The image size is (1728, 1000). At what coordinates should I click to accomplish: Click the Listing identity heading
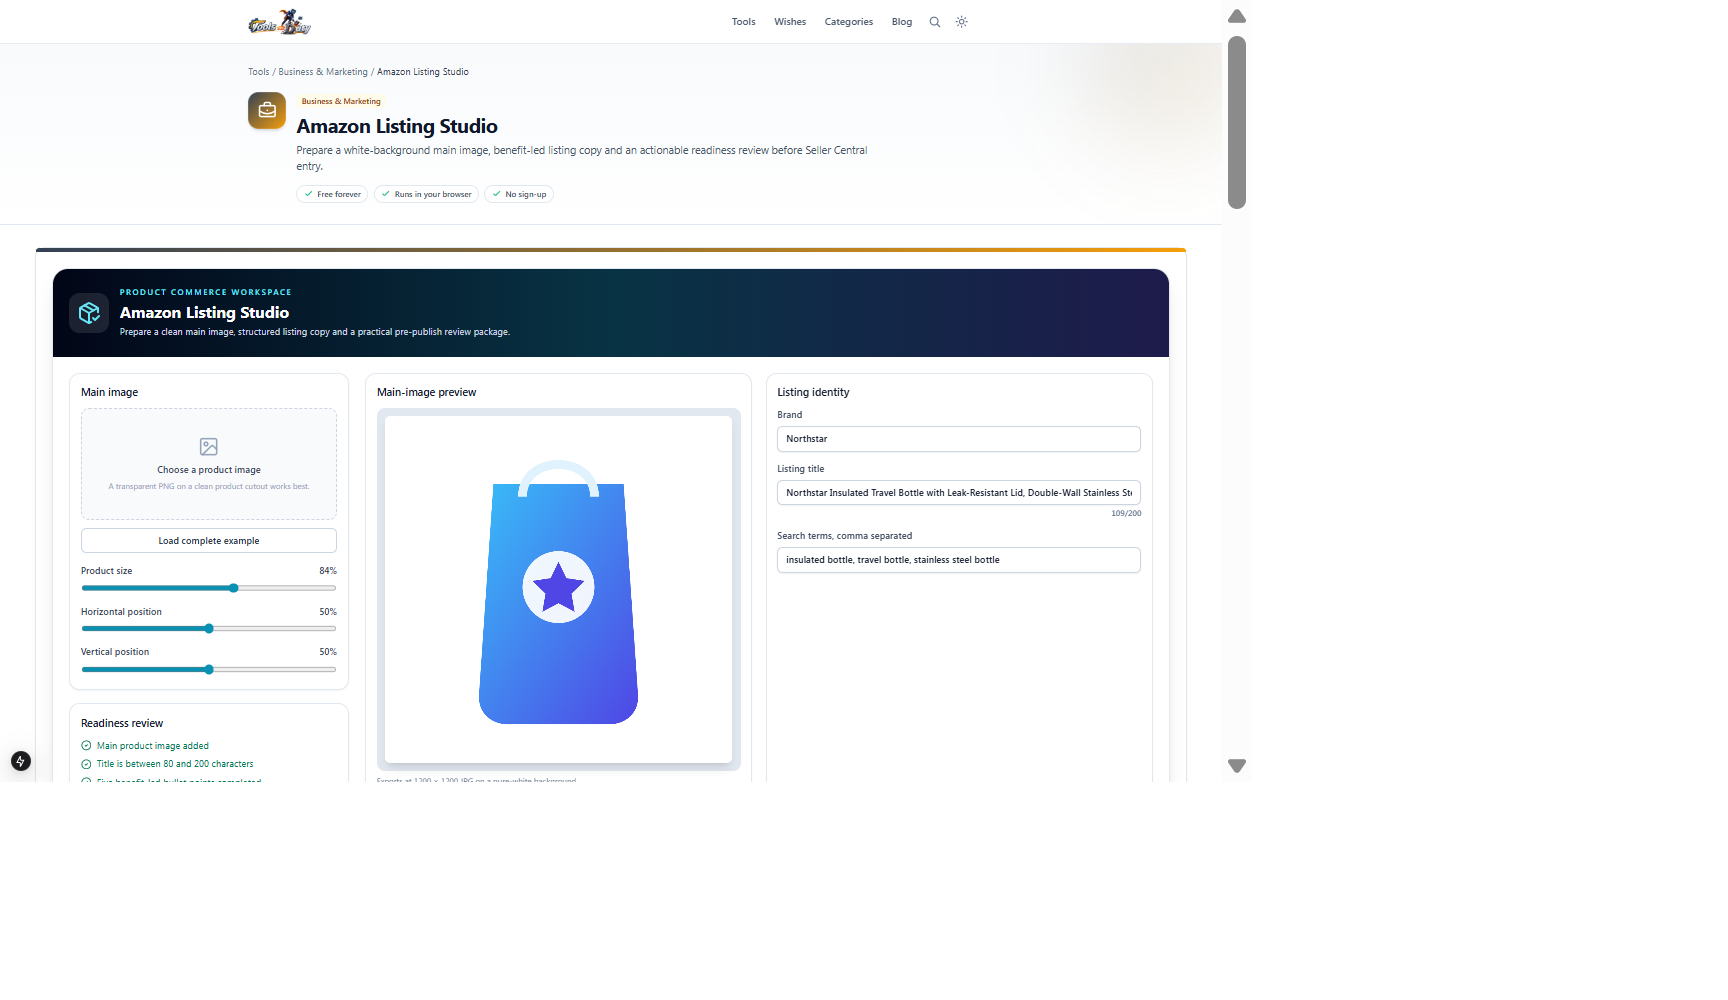813,392
